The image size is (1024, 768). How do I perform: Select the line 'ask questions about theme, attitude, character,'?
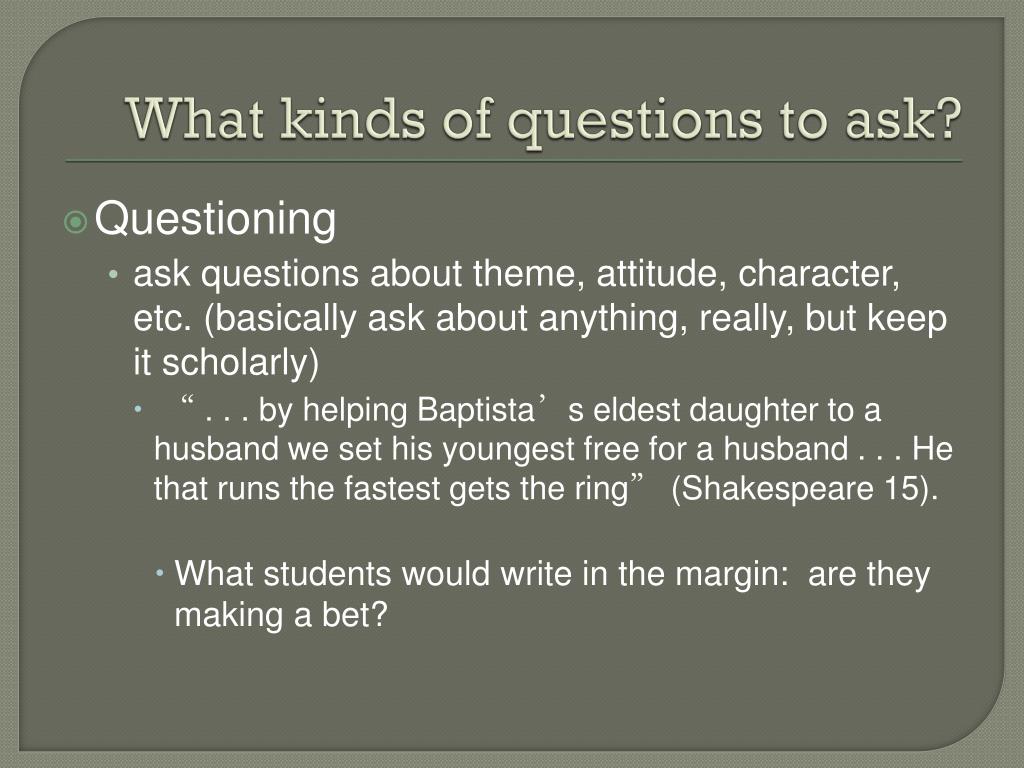pyautogui.click(x=517, y=274)
